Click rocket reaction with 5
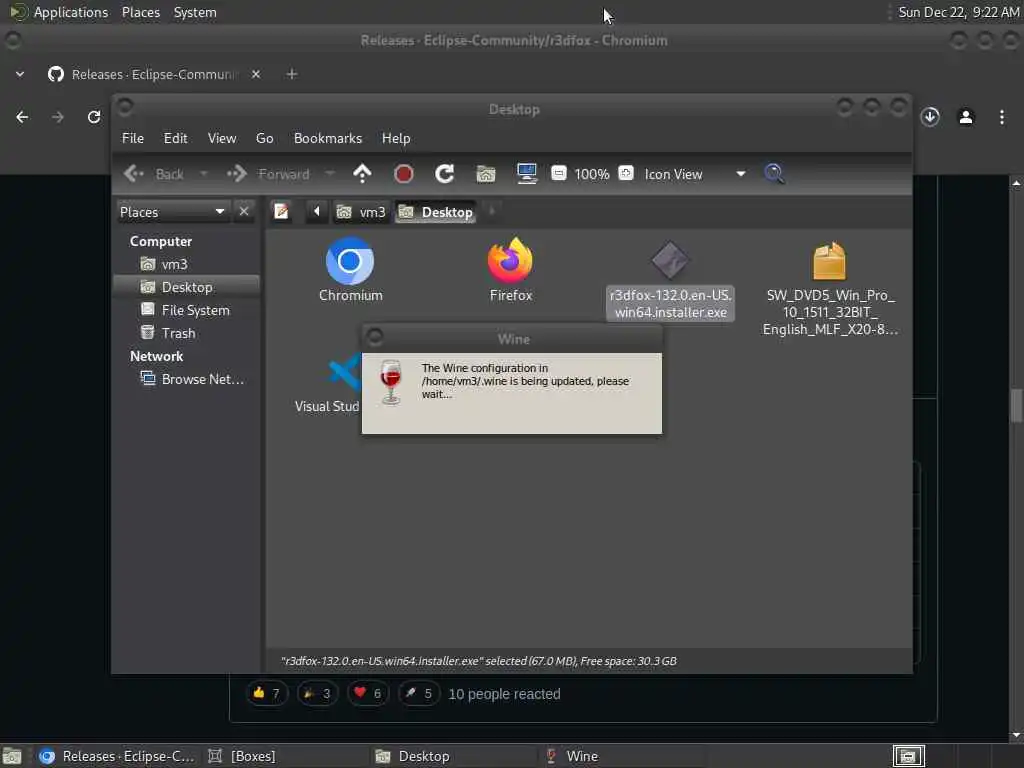Image resolution: width=1024 pixels, height=768 pixels. click(419, 694)
